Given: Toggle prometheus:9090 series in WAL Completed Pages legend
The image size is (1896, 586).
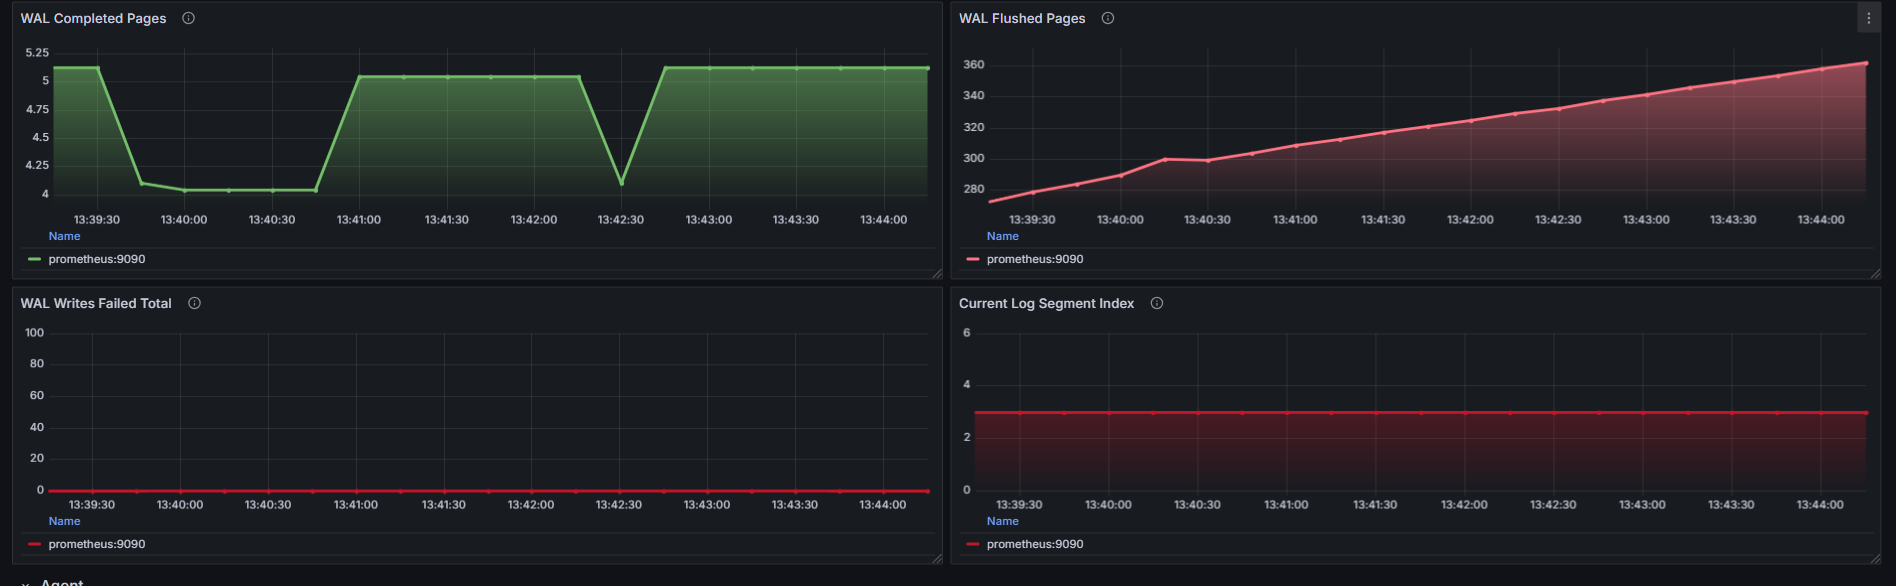Looking at the screenshot, I should [96, 259].
